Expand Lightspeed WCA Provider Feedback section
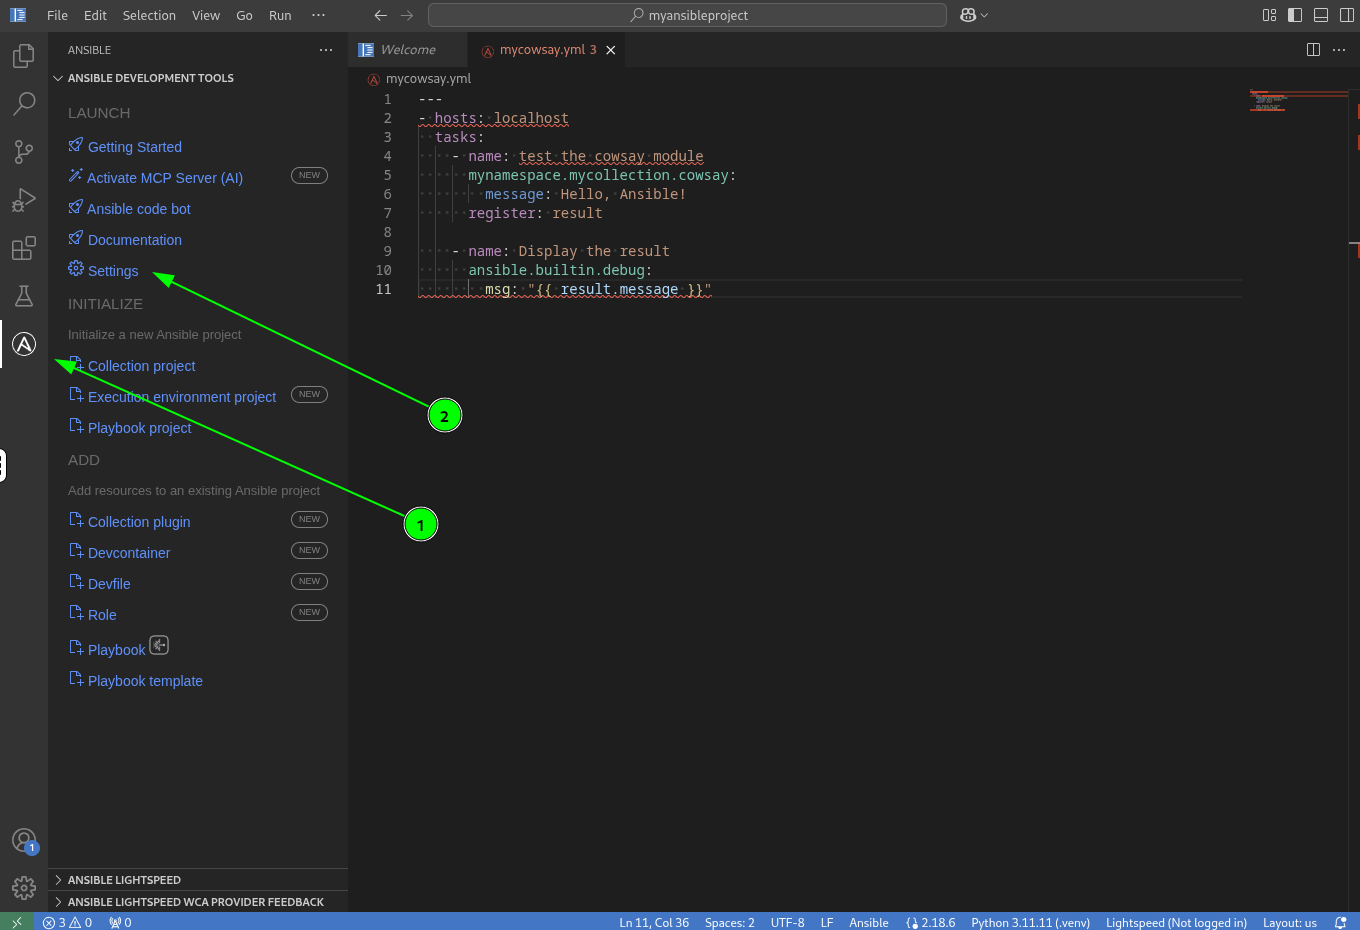The height and width of the screenshot is (930, 1360). click(198, 902)
